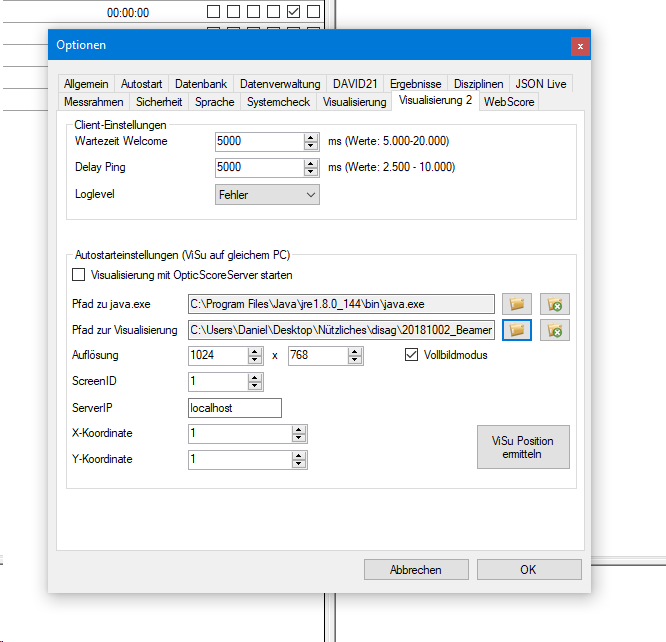
Task: Clear the java.exe path entry
Action: [x=554, y=304]
